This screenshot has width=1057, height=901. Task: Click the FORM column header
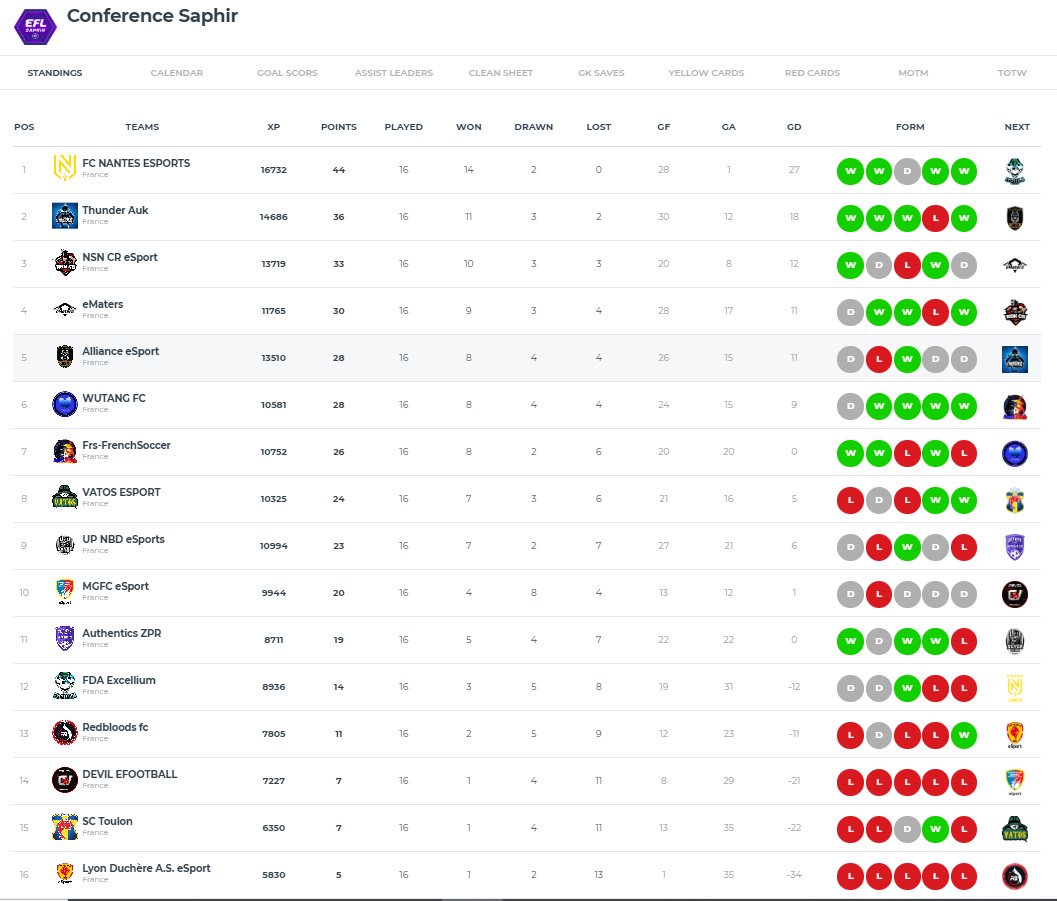910,127
